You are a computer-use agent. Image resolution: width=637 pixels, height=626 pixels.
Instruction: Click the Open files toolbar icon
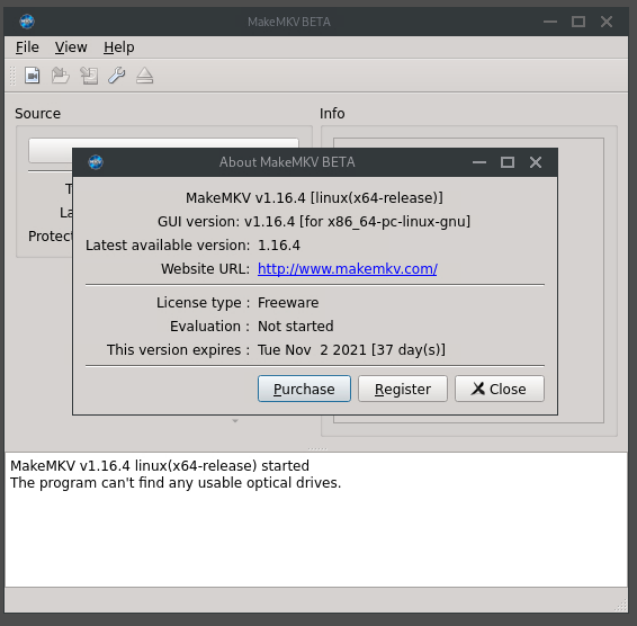[x=32, y=76]
